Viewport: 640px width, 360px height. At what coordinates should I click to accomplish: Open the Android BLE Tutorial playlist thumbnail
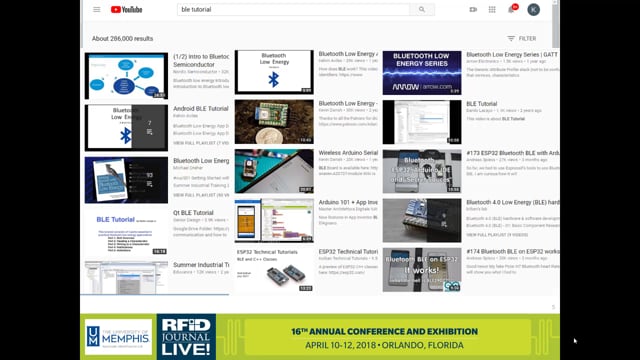tap(126, 128)
